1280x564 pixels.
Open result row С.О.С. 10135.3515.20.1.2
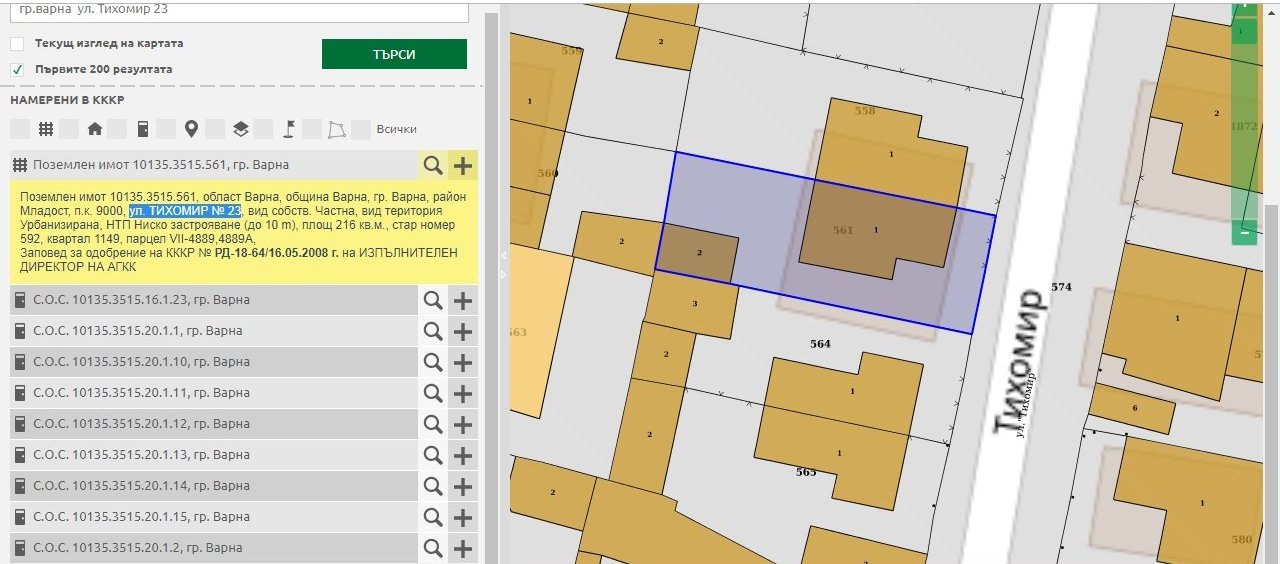coord(141,548)
